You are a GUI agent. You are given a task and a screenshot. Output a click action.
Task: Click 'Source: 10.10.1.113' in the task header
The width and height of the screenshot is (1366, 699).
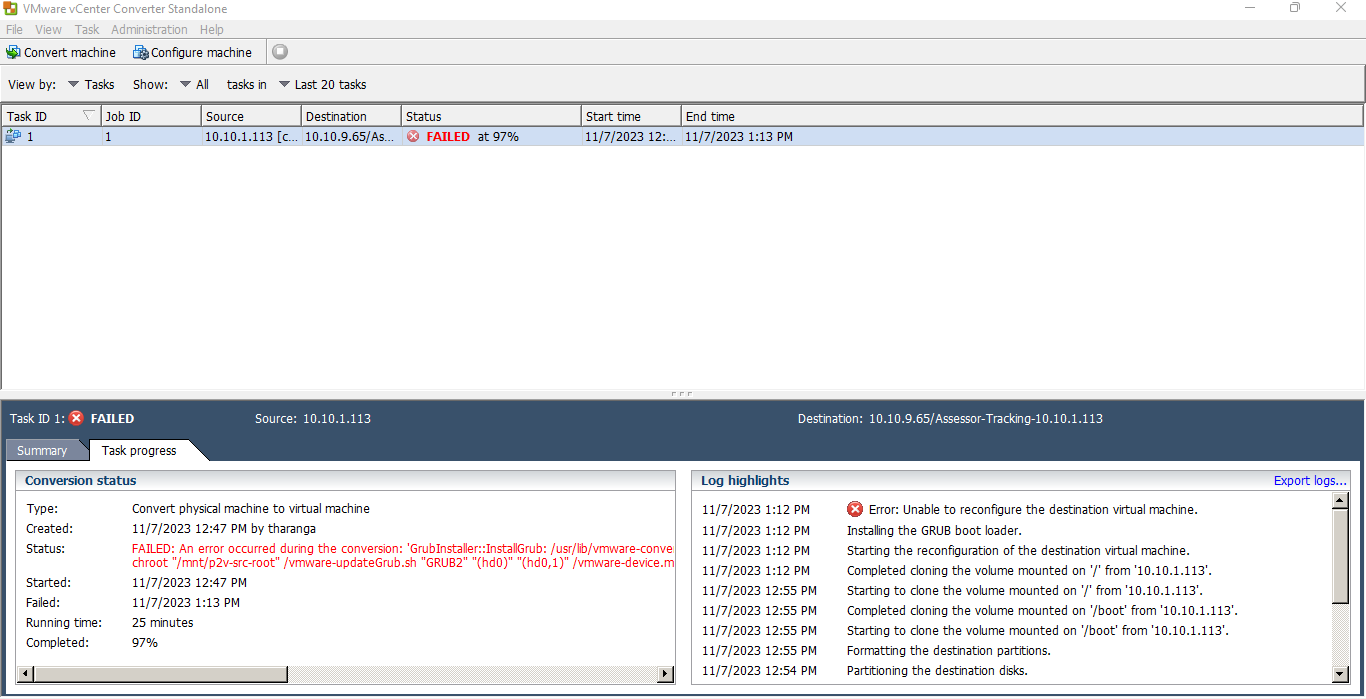(x=313, y=418)
